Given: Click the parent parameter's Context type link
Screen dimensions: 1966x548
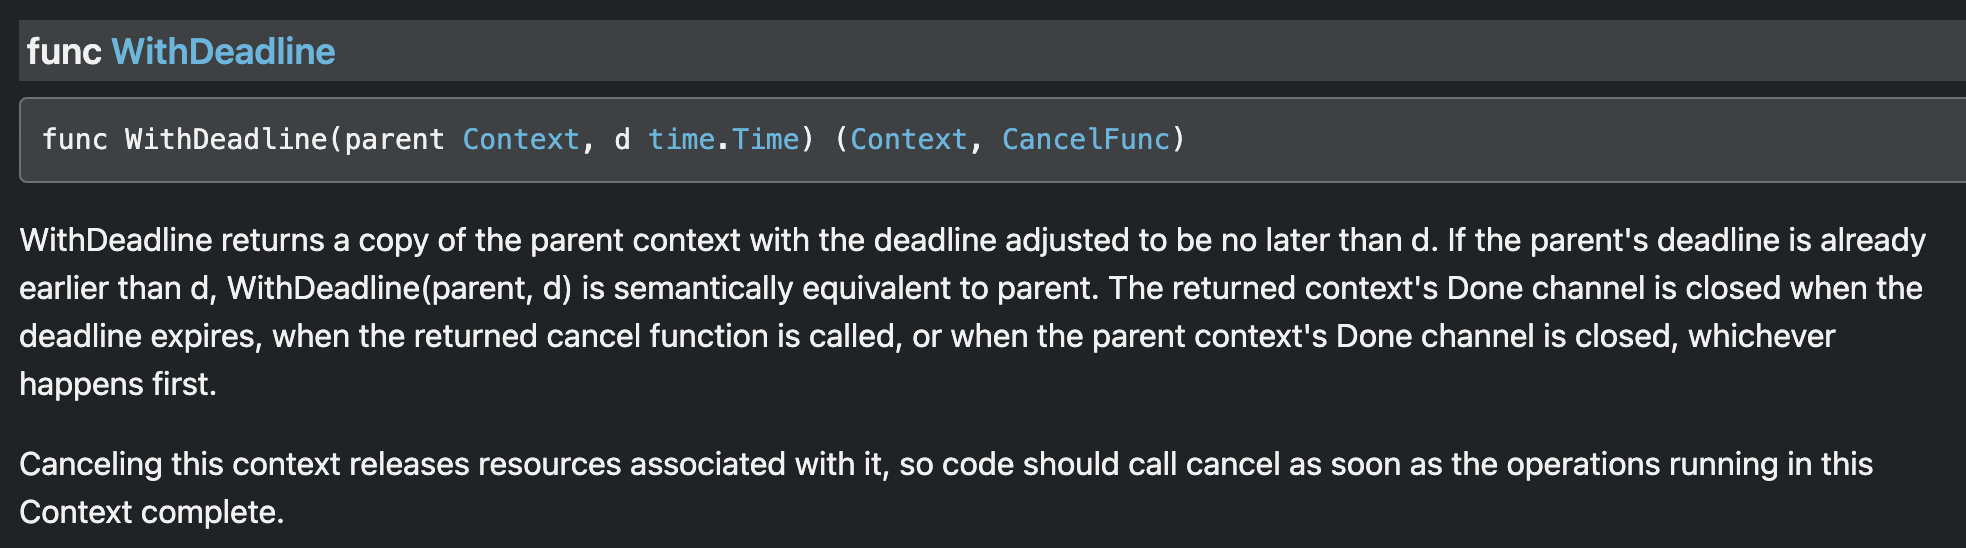Looking at the screenshot, I should 521,139.
